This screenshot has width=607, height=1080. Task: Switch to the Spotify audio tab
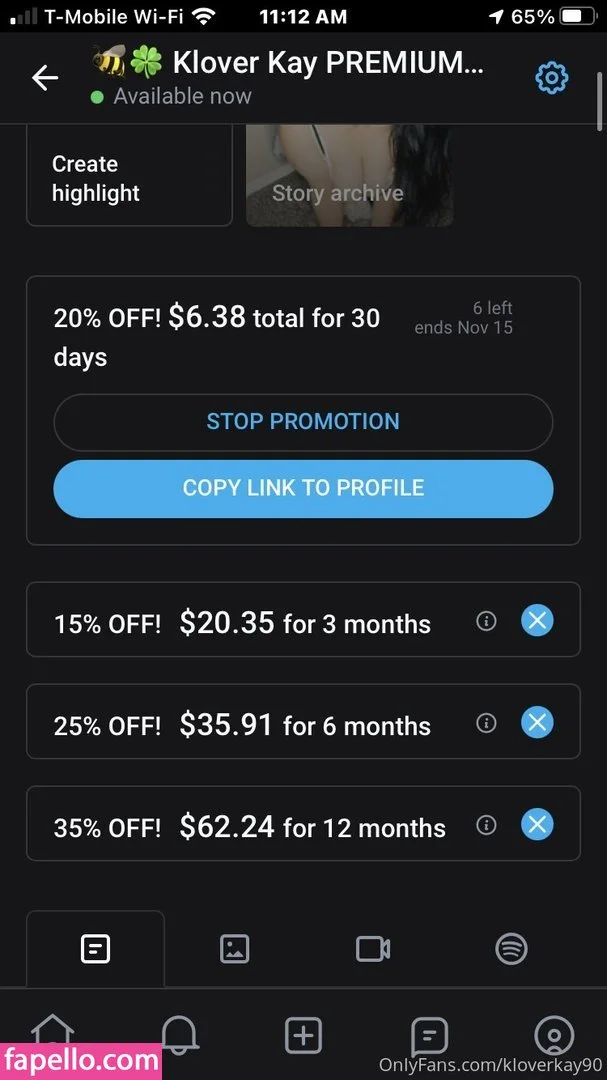click(511, 949)
